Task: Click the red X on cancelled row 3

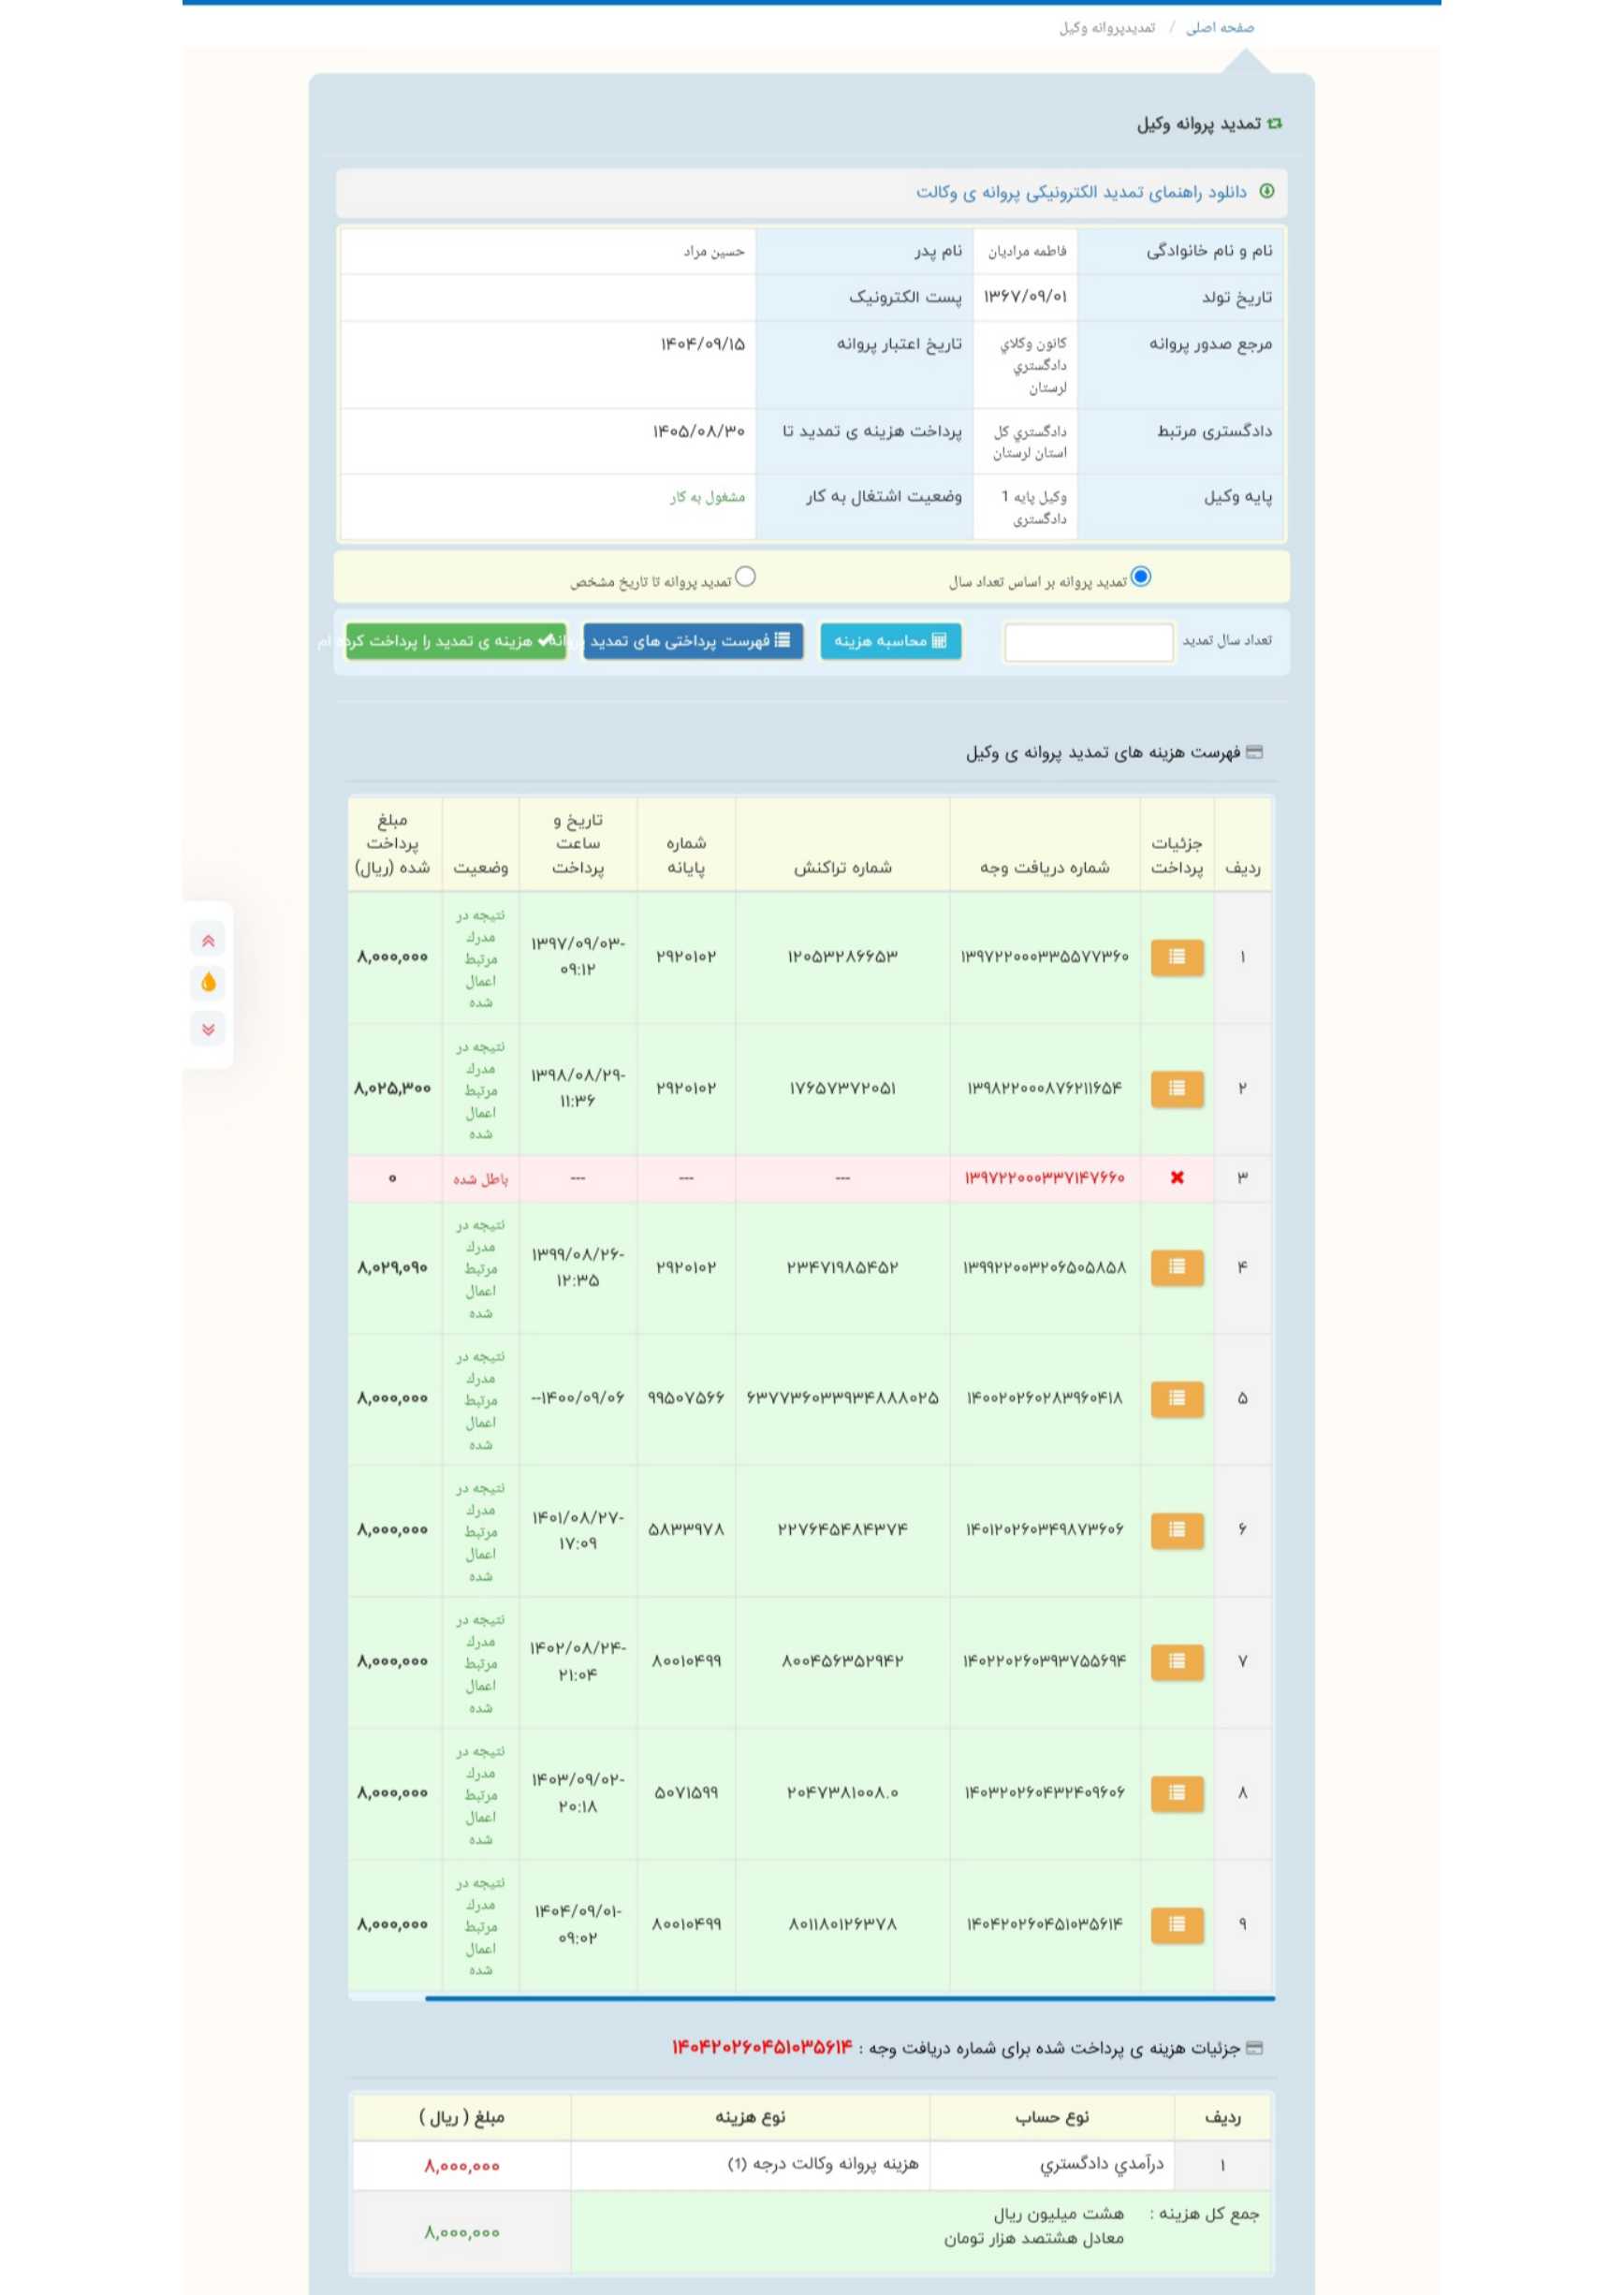Action: pos(1176,1177)
